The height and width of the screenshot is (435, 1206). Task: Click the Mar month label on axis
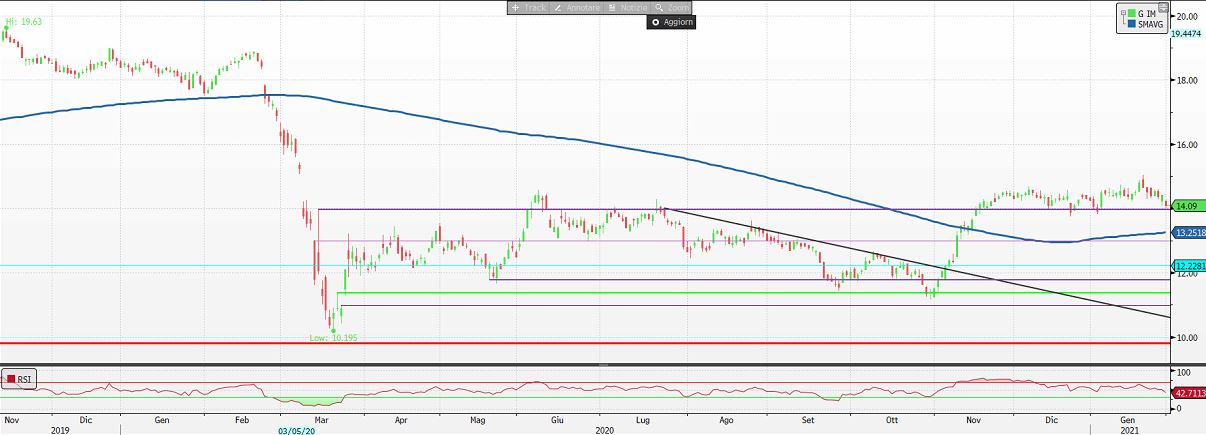click(x=320, y=421)
